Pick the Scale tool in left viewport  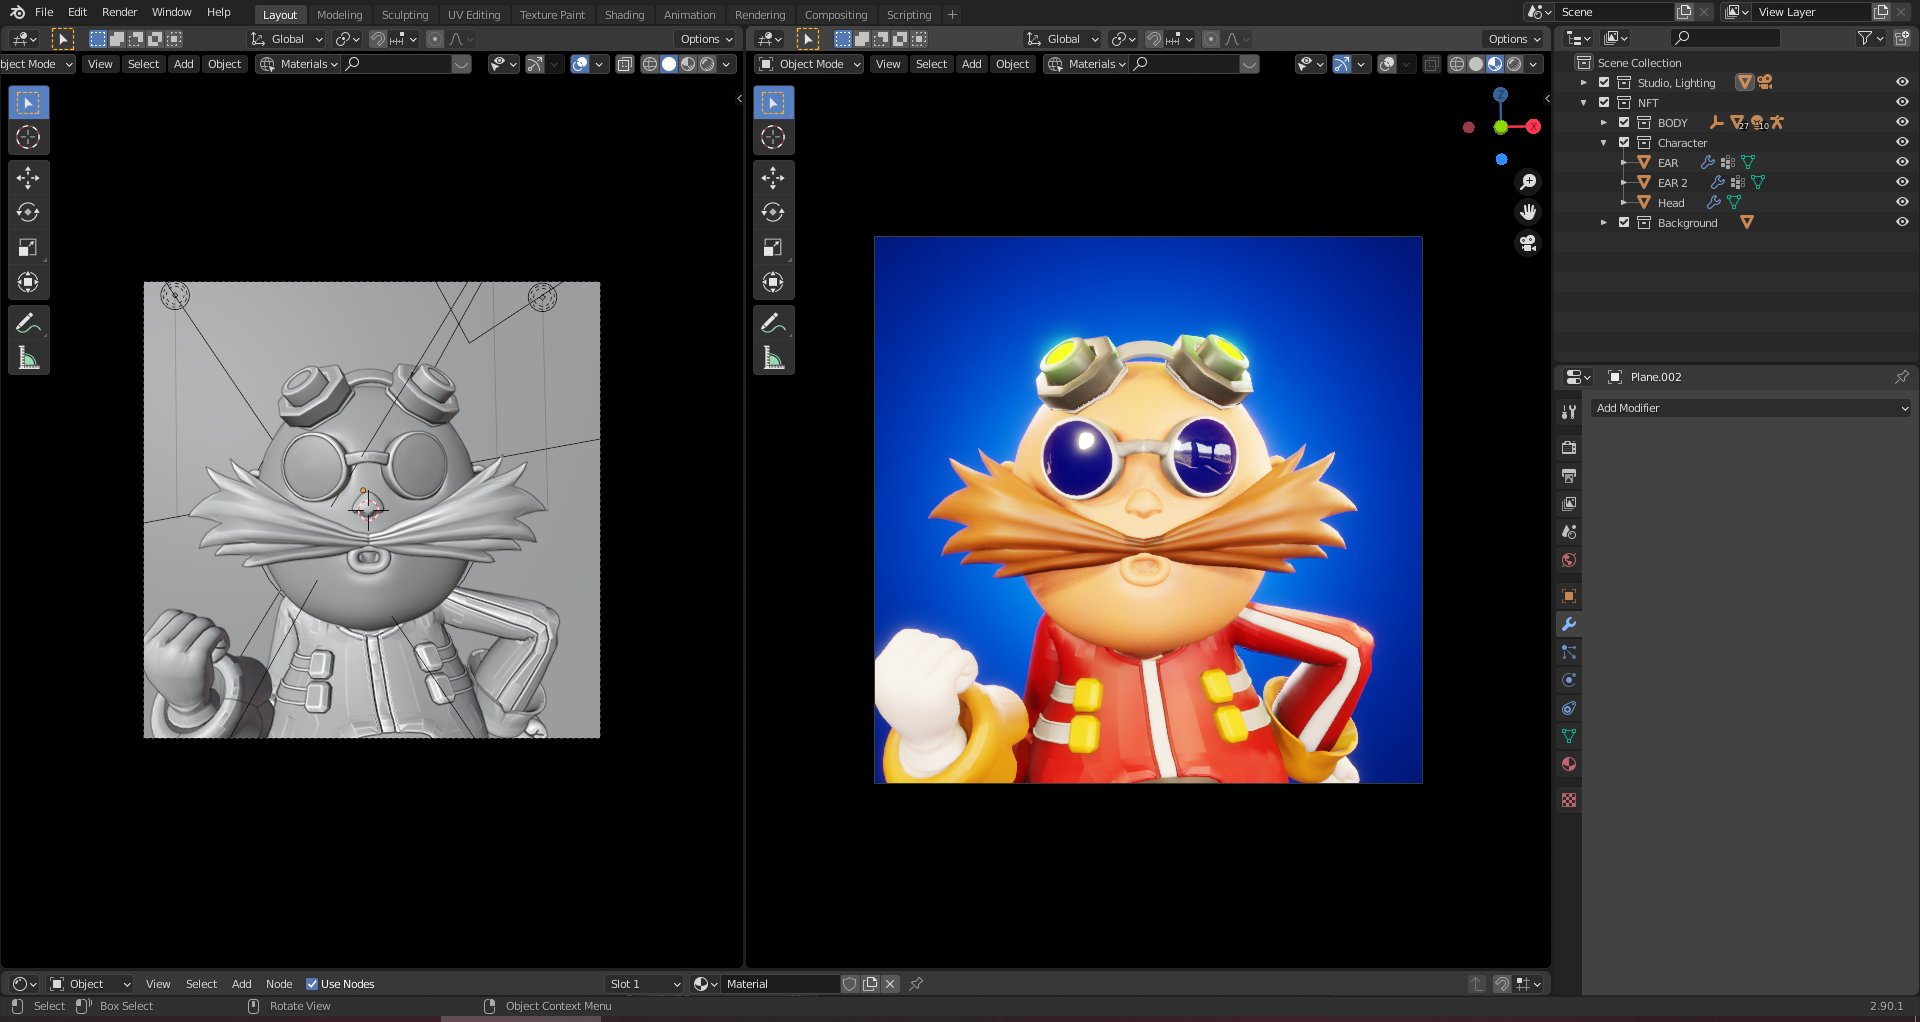pyautogui.click(x=28, y=247)
